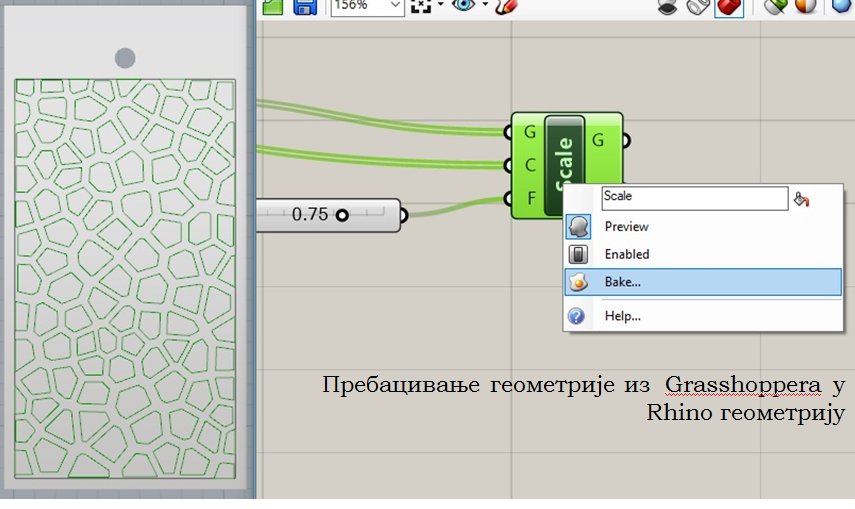Screen dimensions: 855x509
Task: Select the red pencil Sketch tool
Action: coord(507,7)
